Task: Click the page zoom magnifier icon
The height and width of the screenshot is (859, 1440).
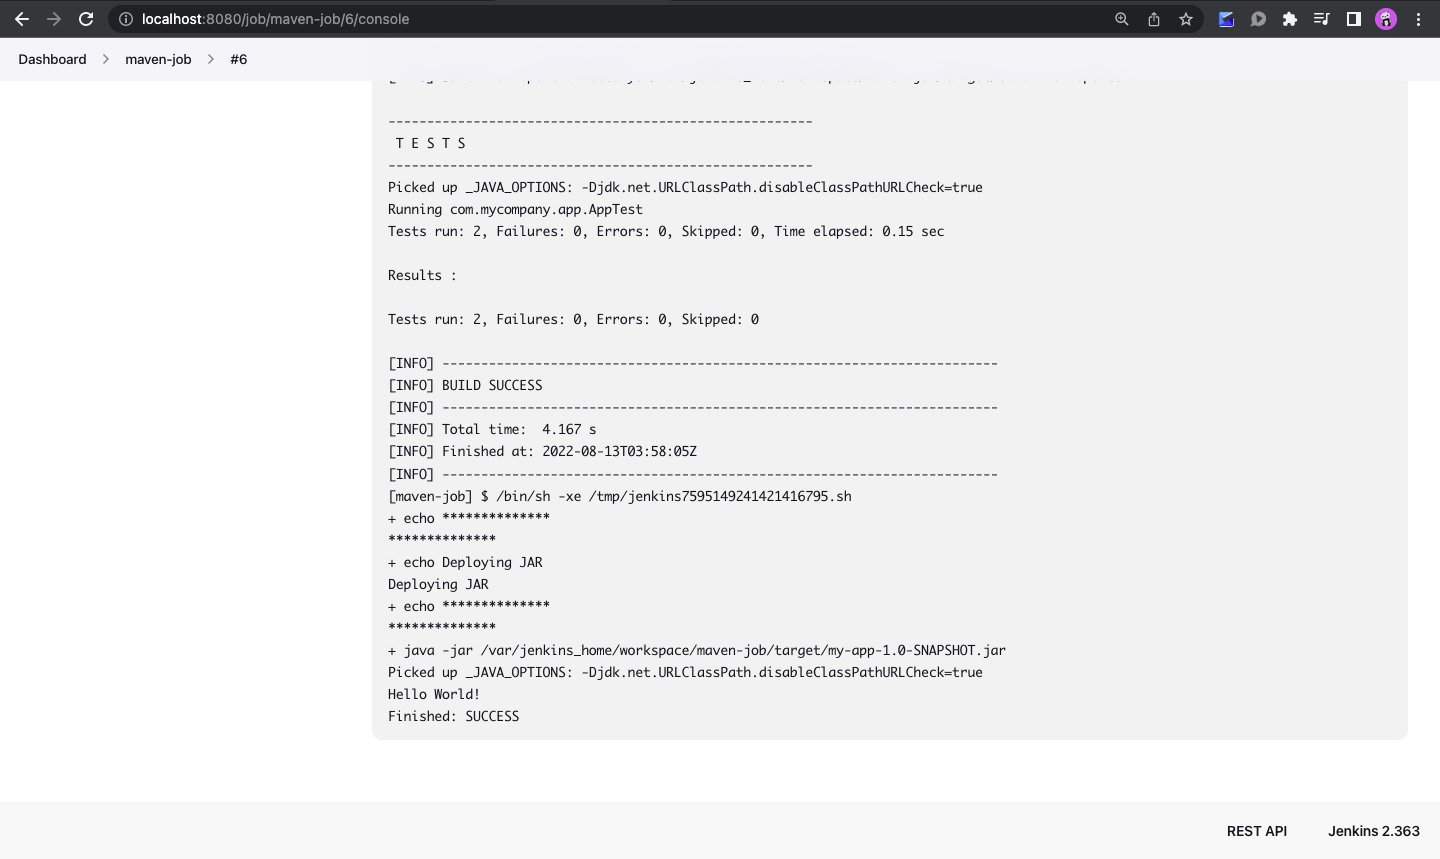Action: [x=1122, y=19]
